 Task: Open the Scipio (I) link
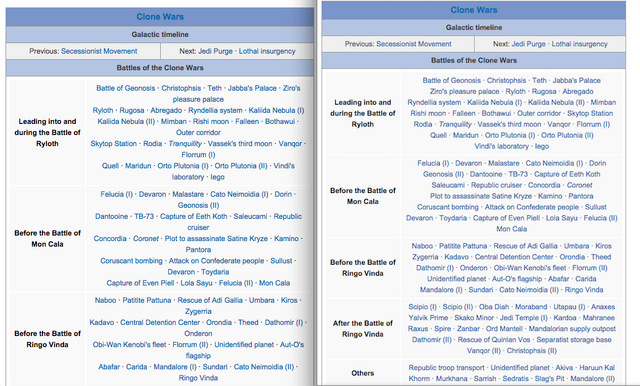coord(422,307)
